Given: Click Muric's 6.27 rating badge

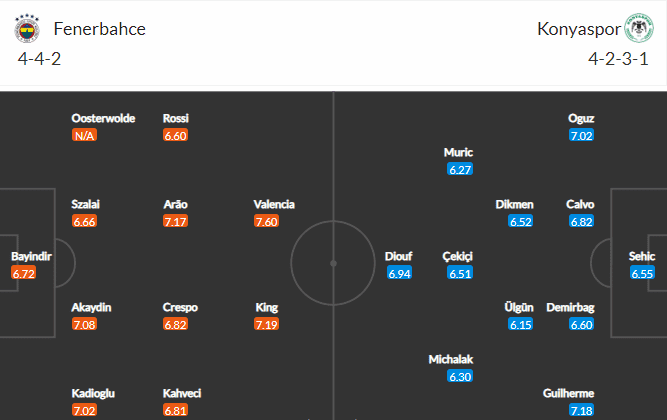Looking at the screenshot, I should point(460,169).
